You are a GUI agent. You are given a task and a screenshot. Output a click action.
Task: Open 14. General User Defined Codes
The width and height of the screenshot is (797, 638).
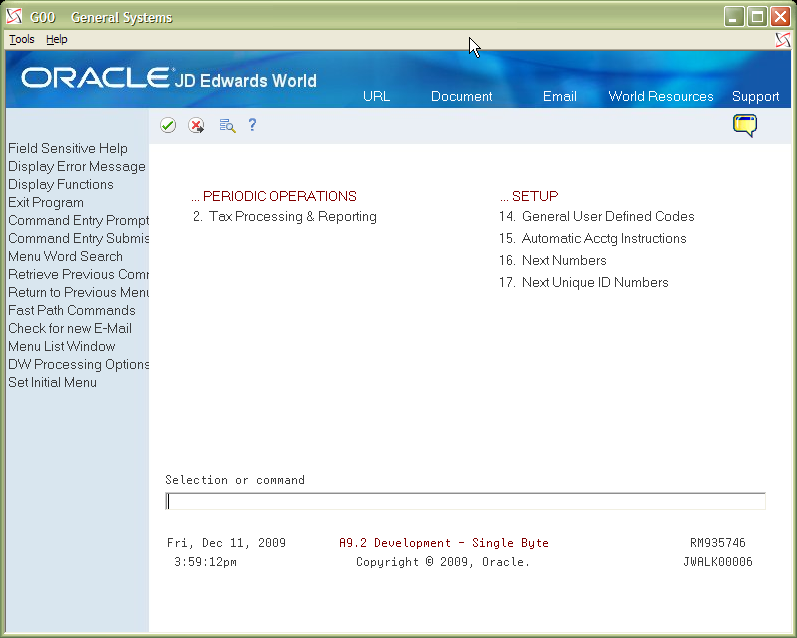click(x=596, y=217)
